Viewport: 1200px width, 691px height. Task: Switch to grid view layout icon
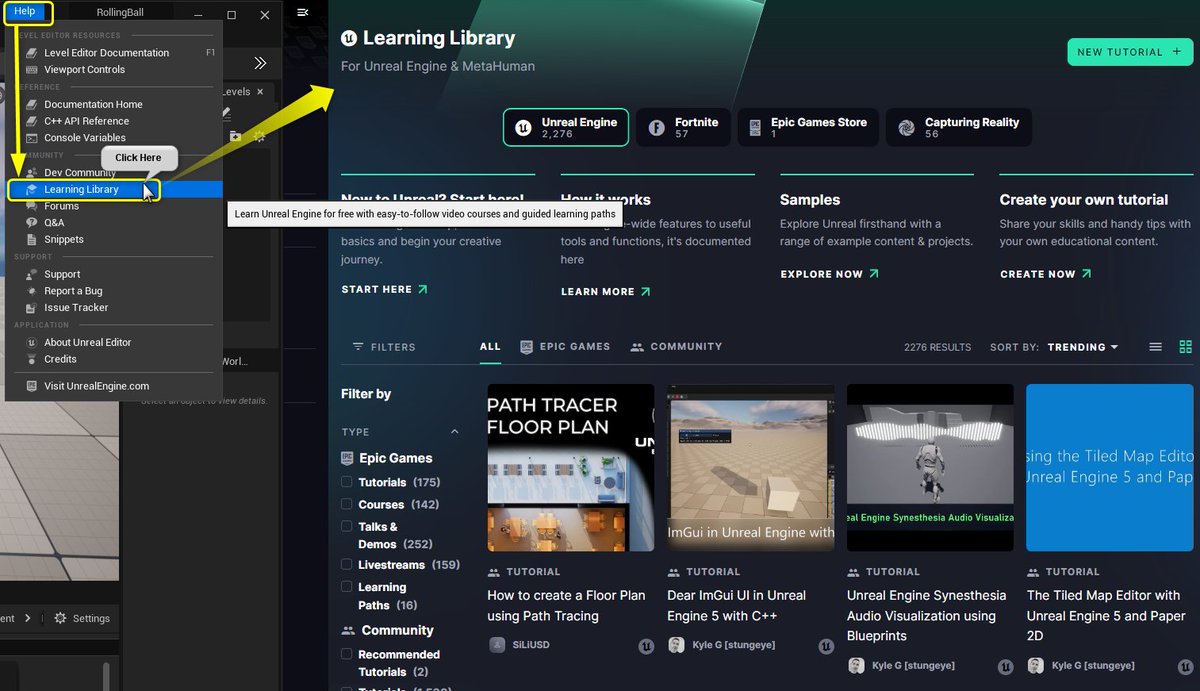pyautogui.click(x=1186, y=347)
